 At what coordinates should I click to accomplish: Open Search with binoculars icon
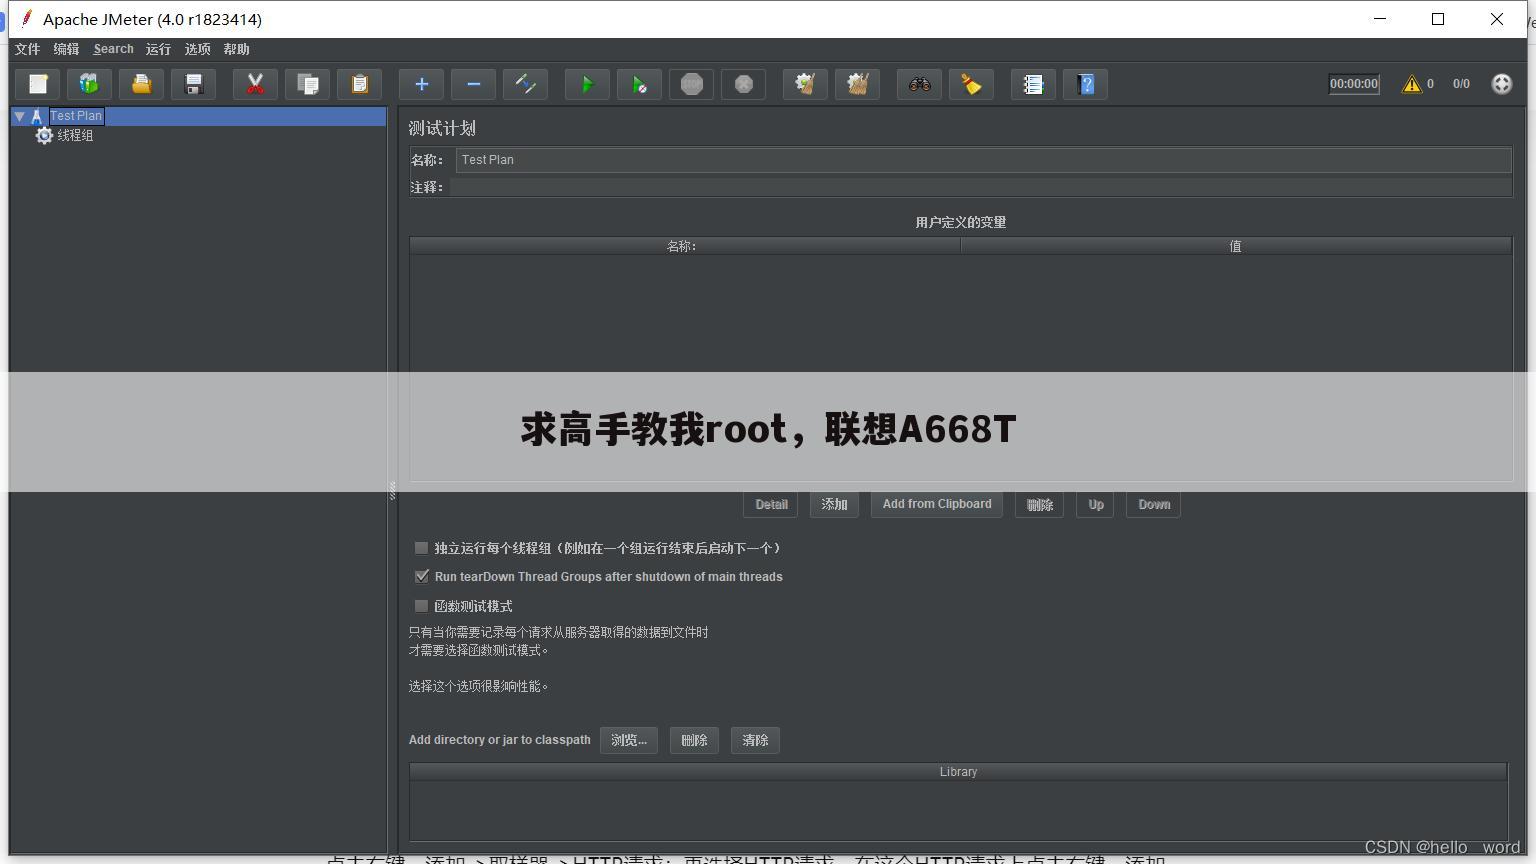point(919,84)
